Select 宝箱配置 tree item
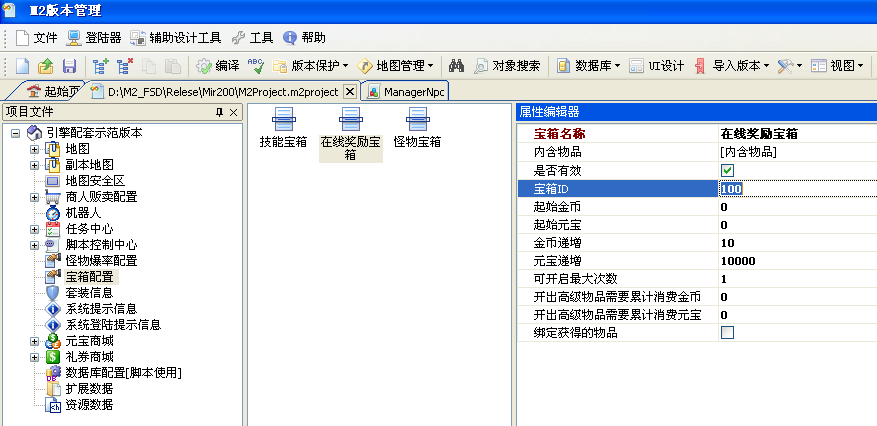The height and width of the screenshot is (426, 877). [x=89, y=277]
